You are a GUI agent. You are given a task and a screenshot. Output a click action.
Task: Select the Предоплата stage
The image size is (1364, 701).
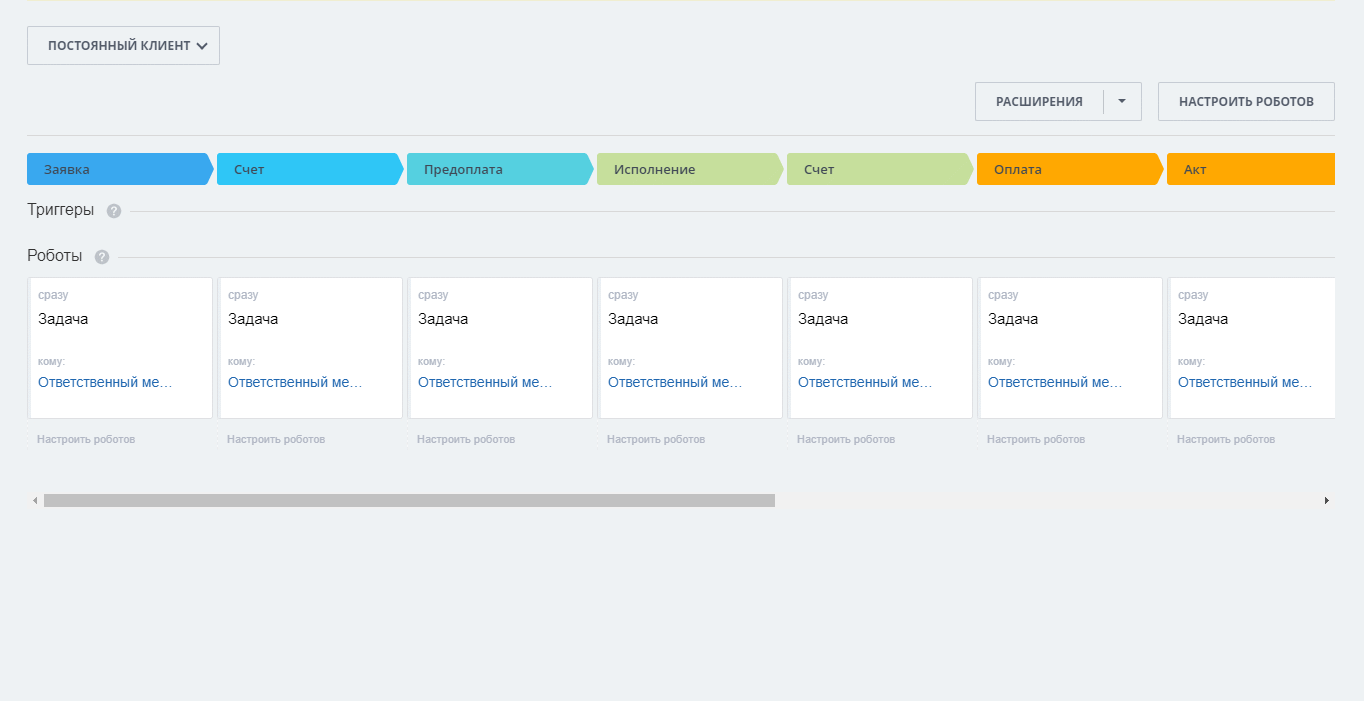pos(497,169)
